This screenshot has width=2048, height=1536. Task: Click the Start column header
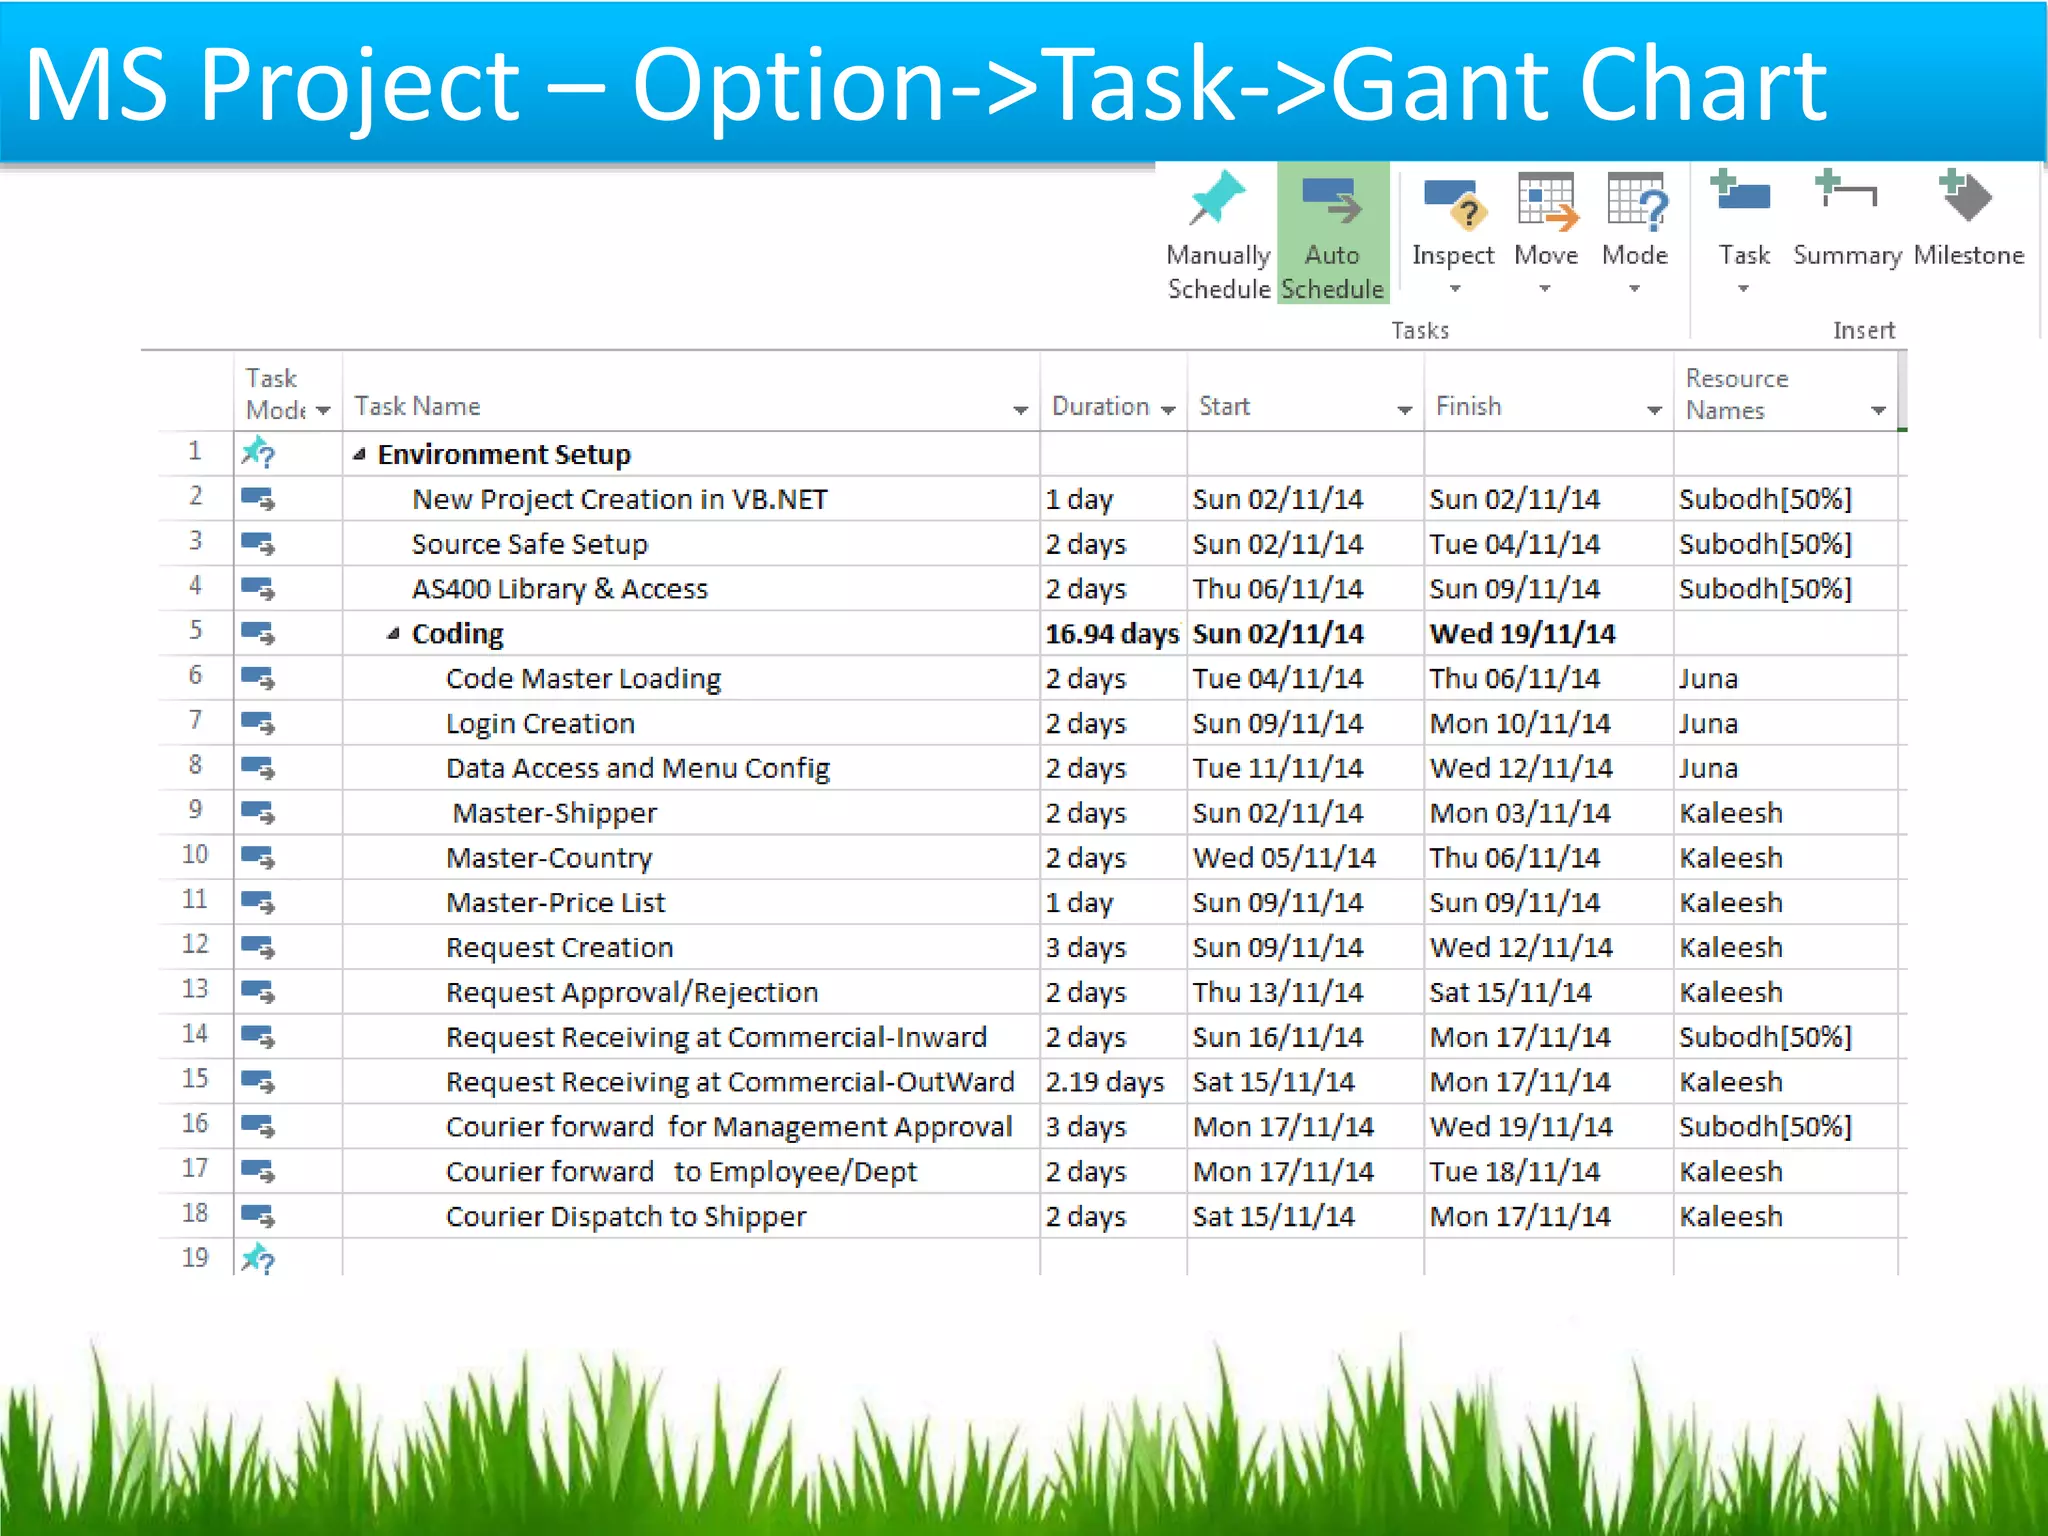pos(1305,392)
